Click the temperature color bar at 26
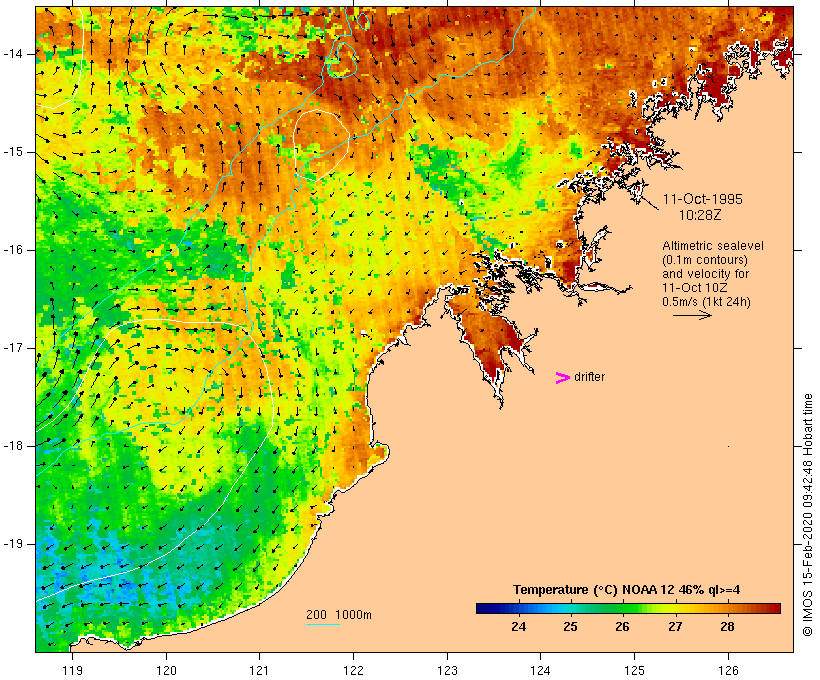 tap(622, 608)
